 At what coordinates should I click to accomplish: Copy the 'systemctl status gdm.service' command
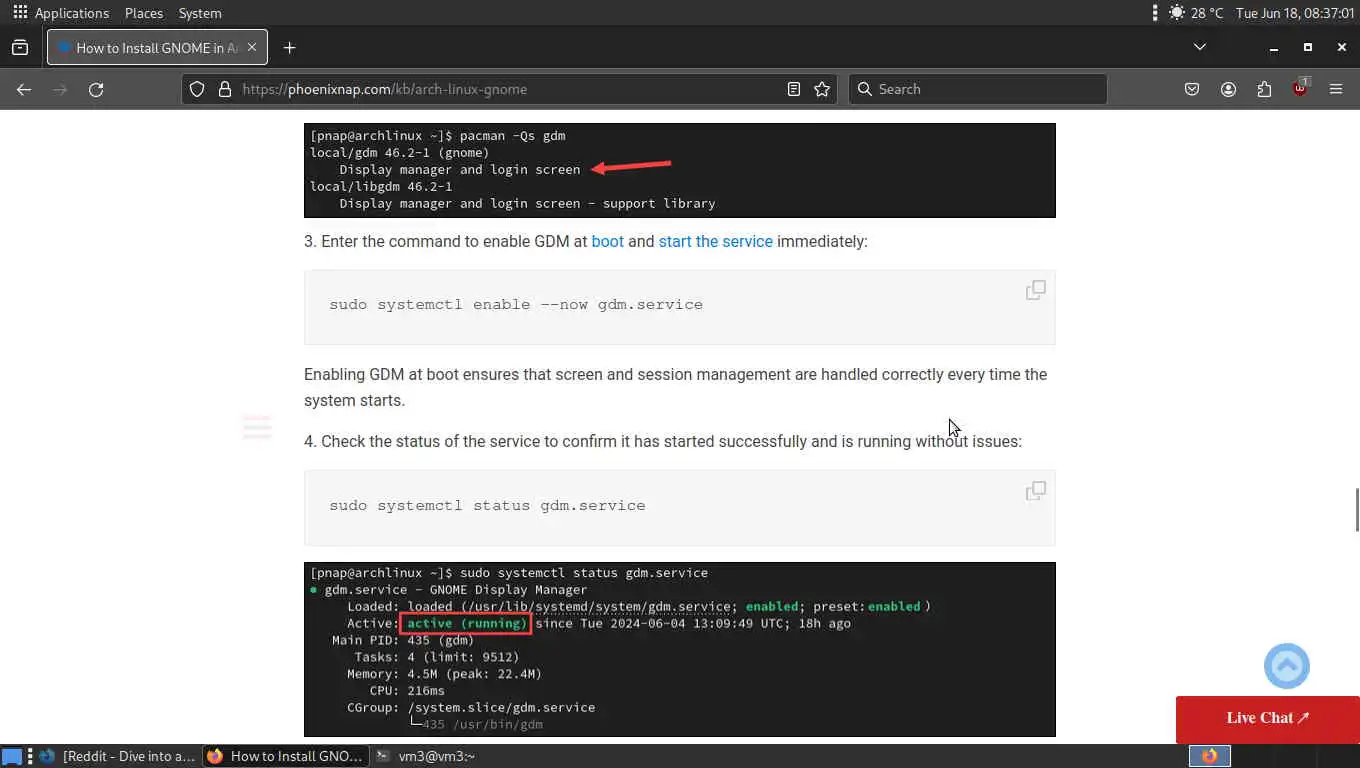coord(1036,491)
